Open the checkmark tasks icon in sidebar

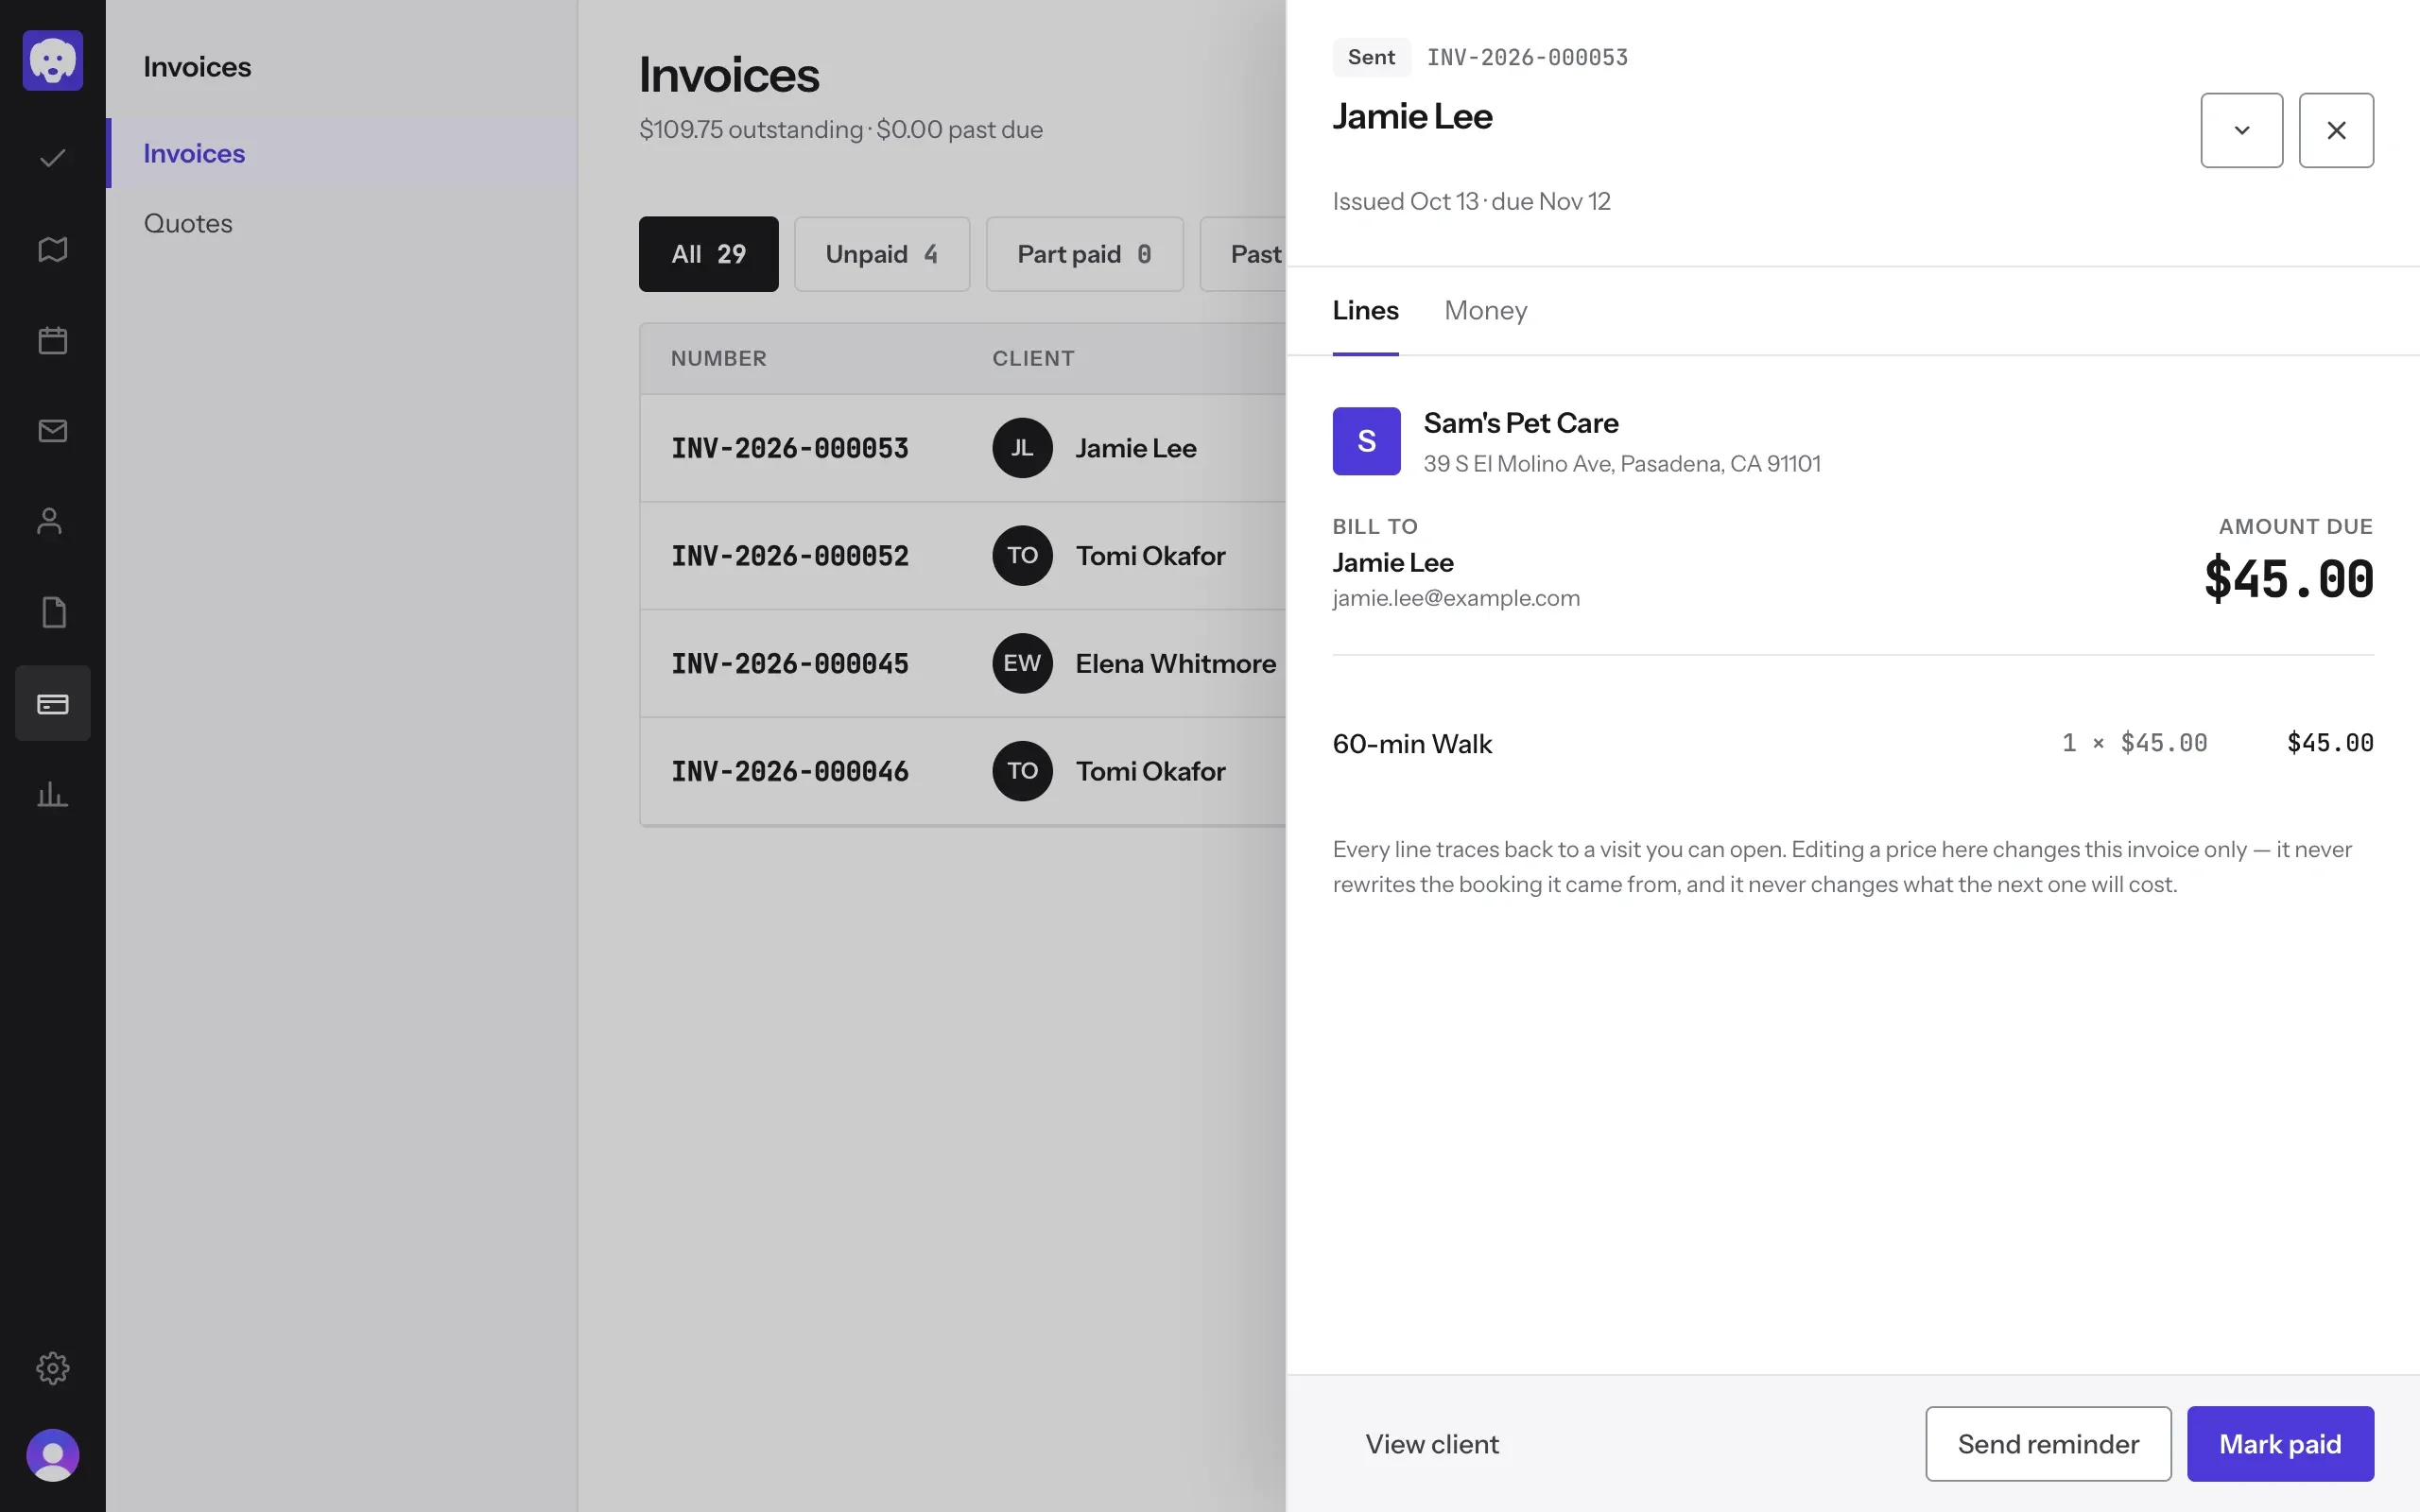coord(53,158)
